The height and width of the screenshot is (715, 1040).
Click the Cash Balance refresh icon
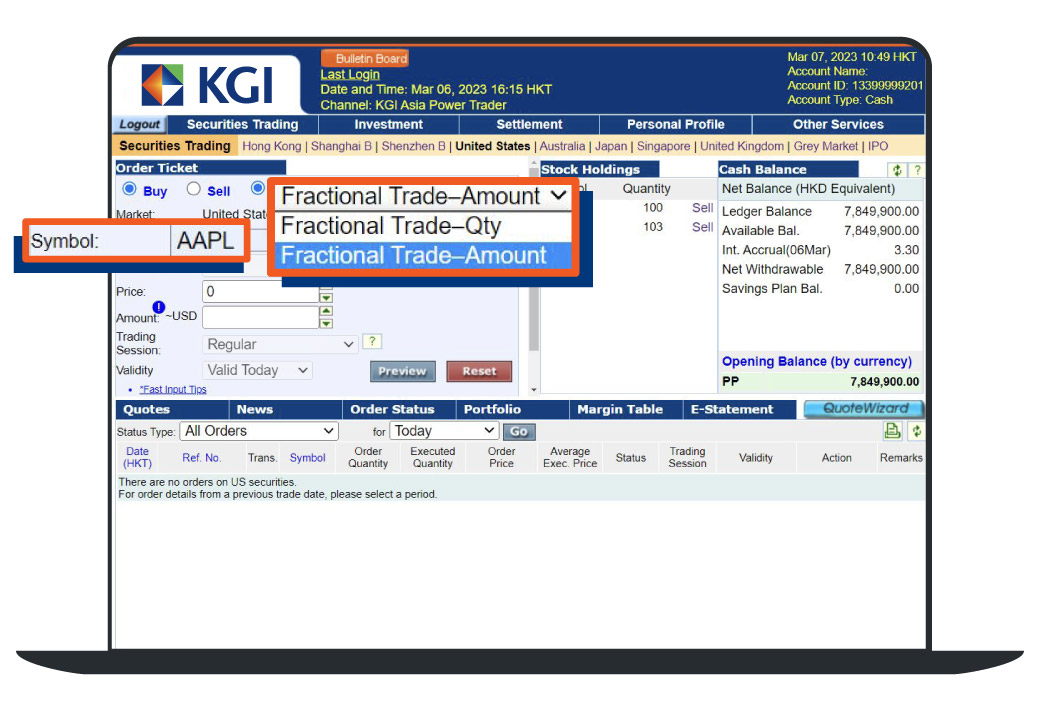(897, 170)
